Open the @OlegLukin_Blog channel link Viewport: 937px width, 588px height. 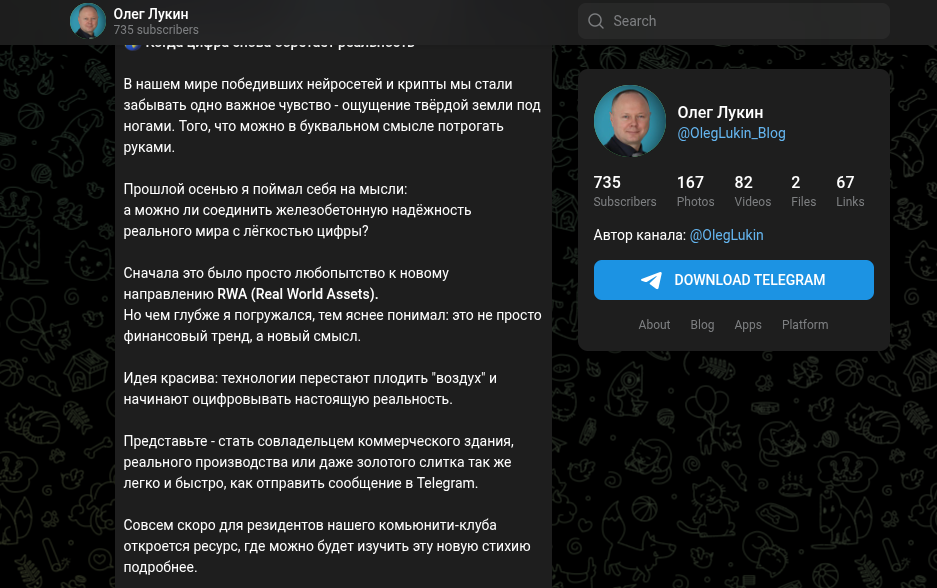pos(731,133)
